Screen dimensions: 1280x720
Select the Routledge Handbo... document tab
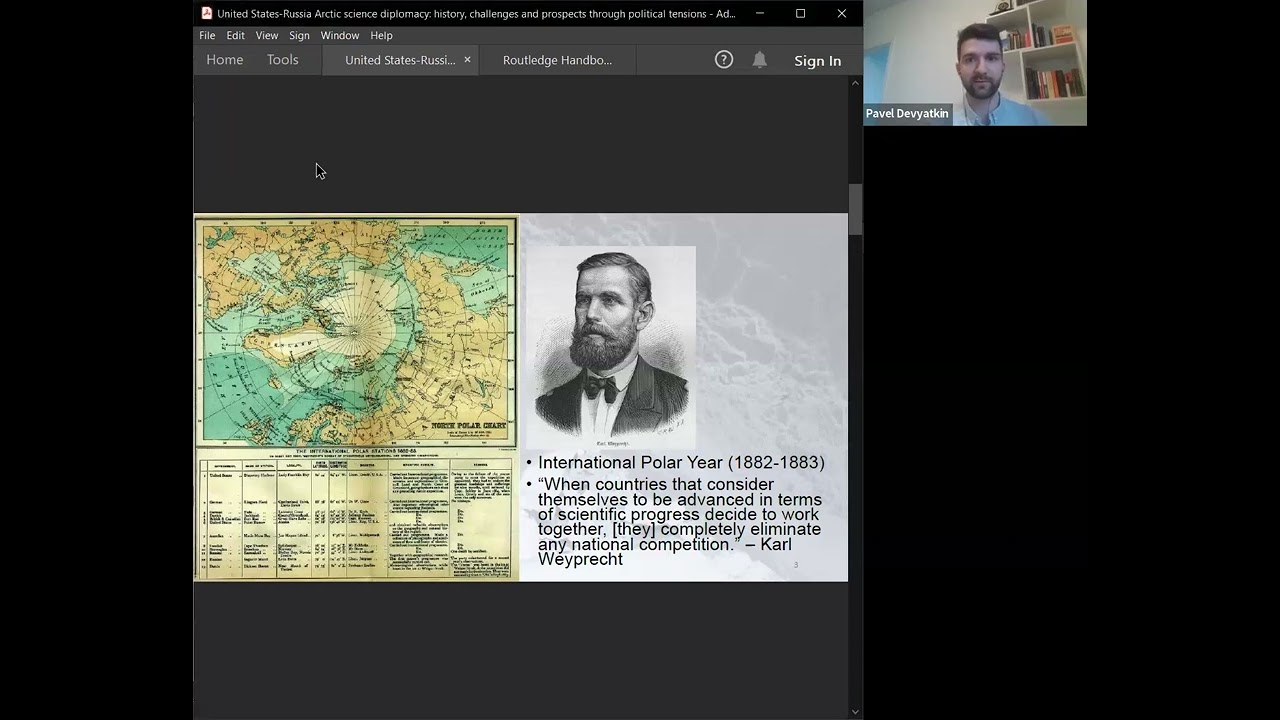point(557,60)
